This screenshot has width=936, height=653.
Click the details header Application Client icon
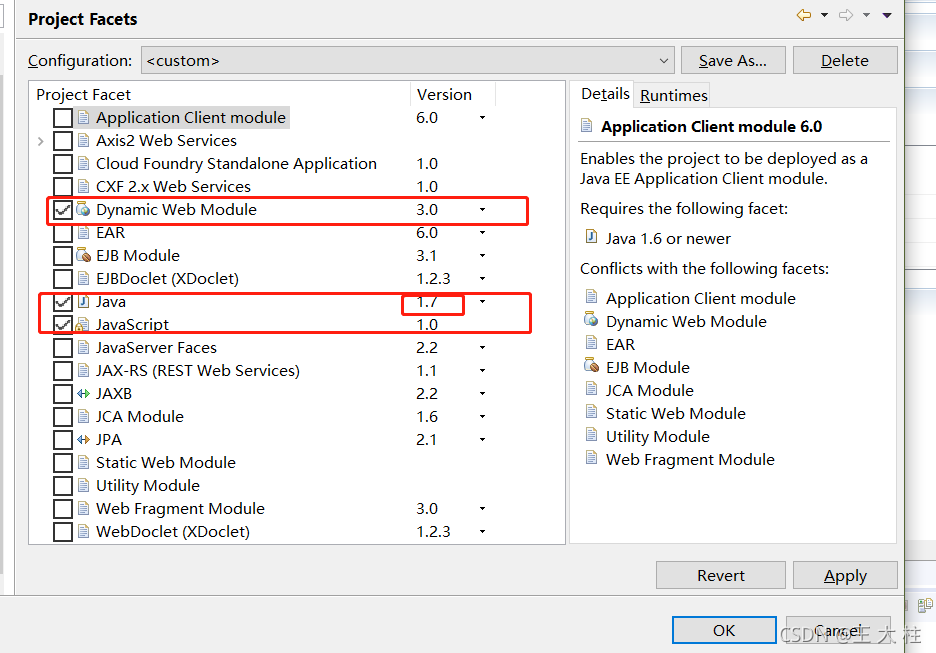pyautogui.click(x=587, y=125)
